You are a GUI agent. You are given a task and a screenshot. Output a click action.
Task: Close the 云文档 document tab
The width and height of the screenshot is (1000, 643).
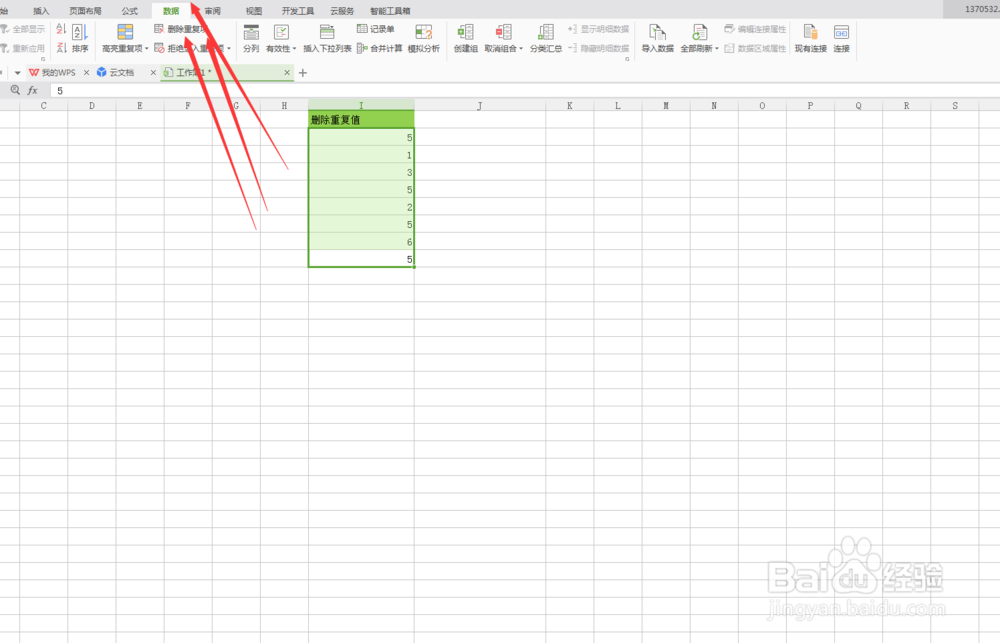153,73
